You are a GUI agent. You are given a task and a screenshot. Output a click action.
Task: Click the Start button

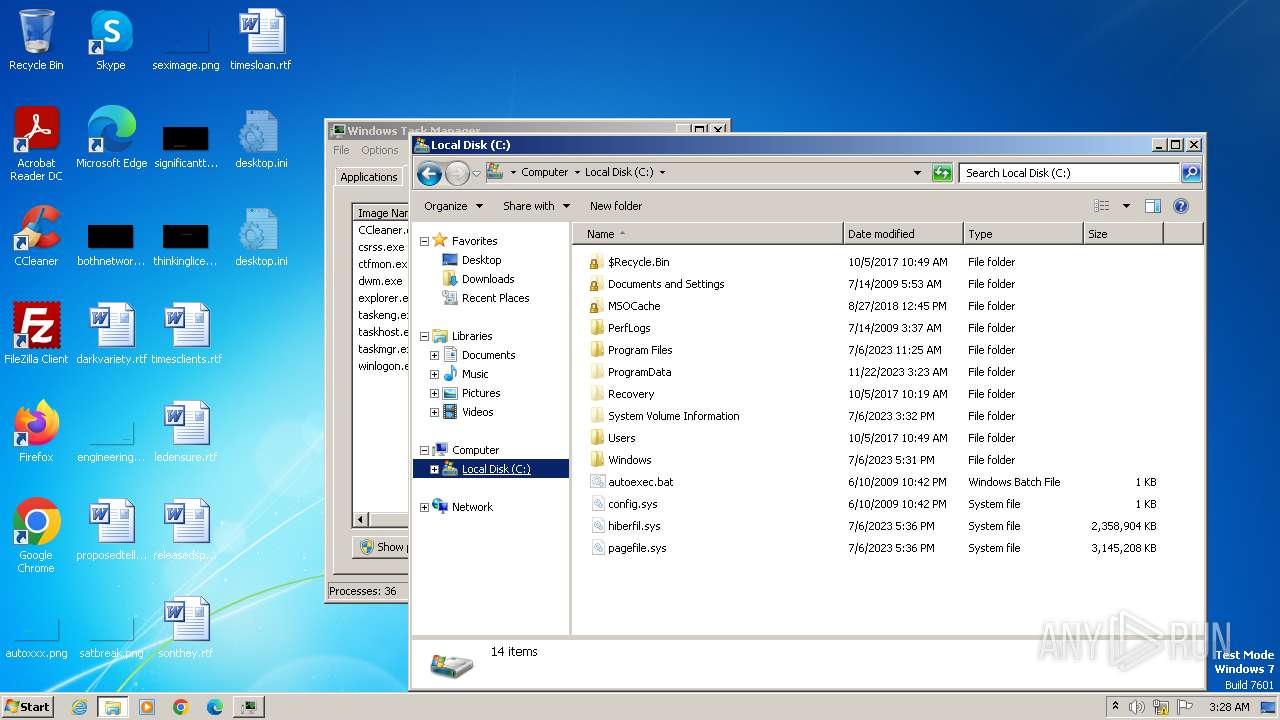point(28,707)
